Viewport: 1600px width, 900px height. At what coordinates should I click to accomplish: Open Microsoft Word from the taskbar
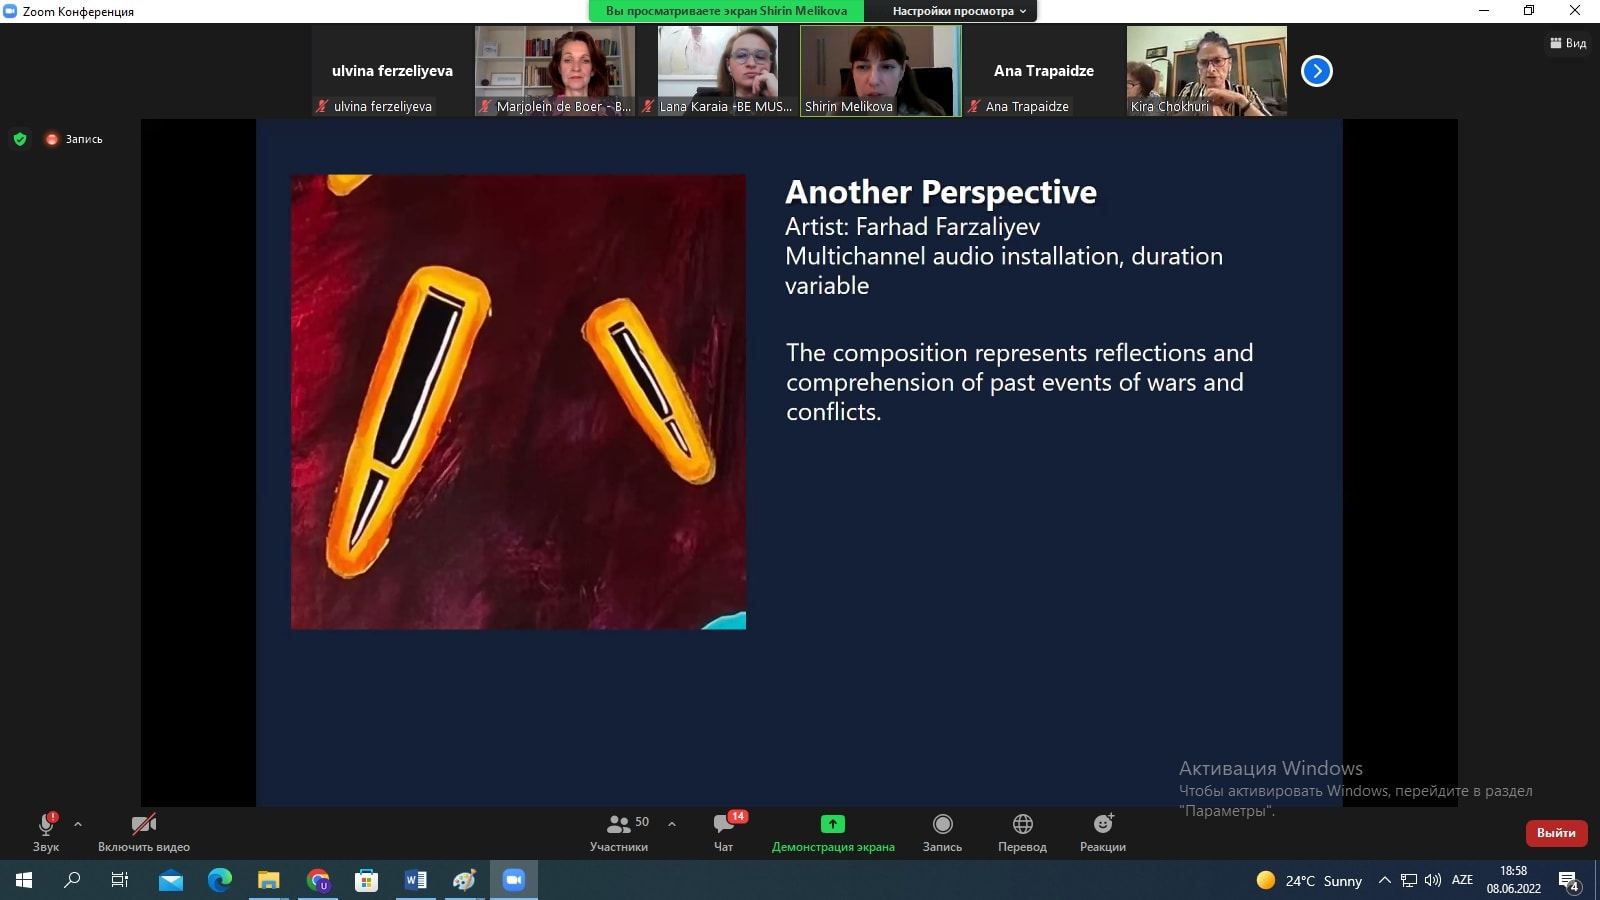[415, 880]
